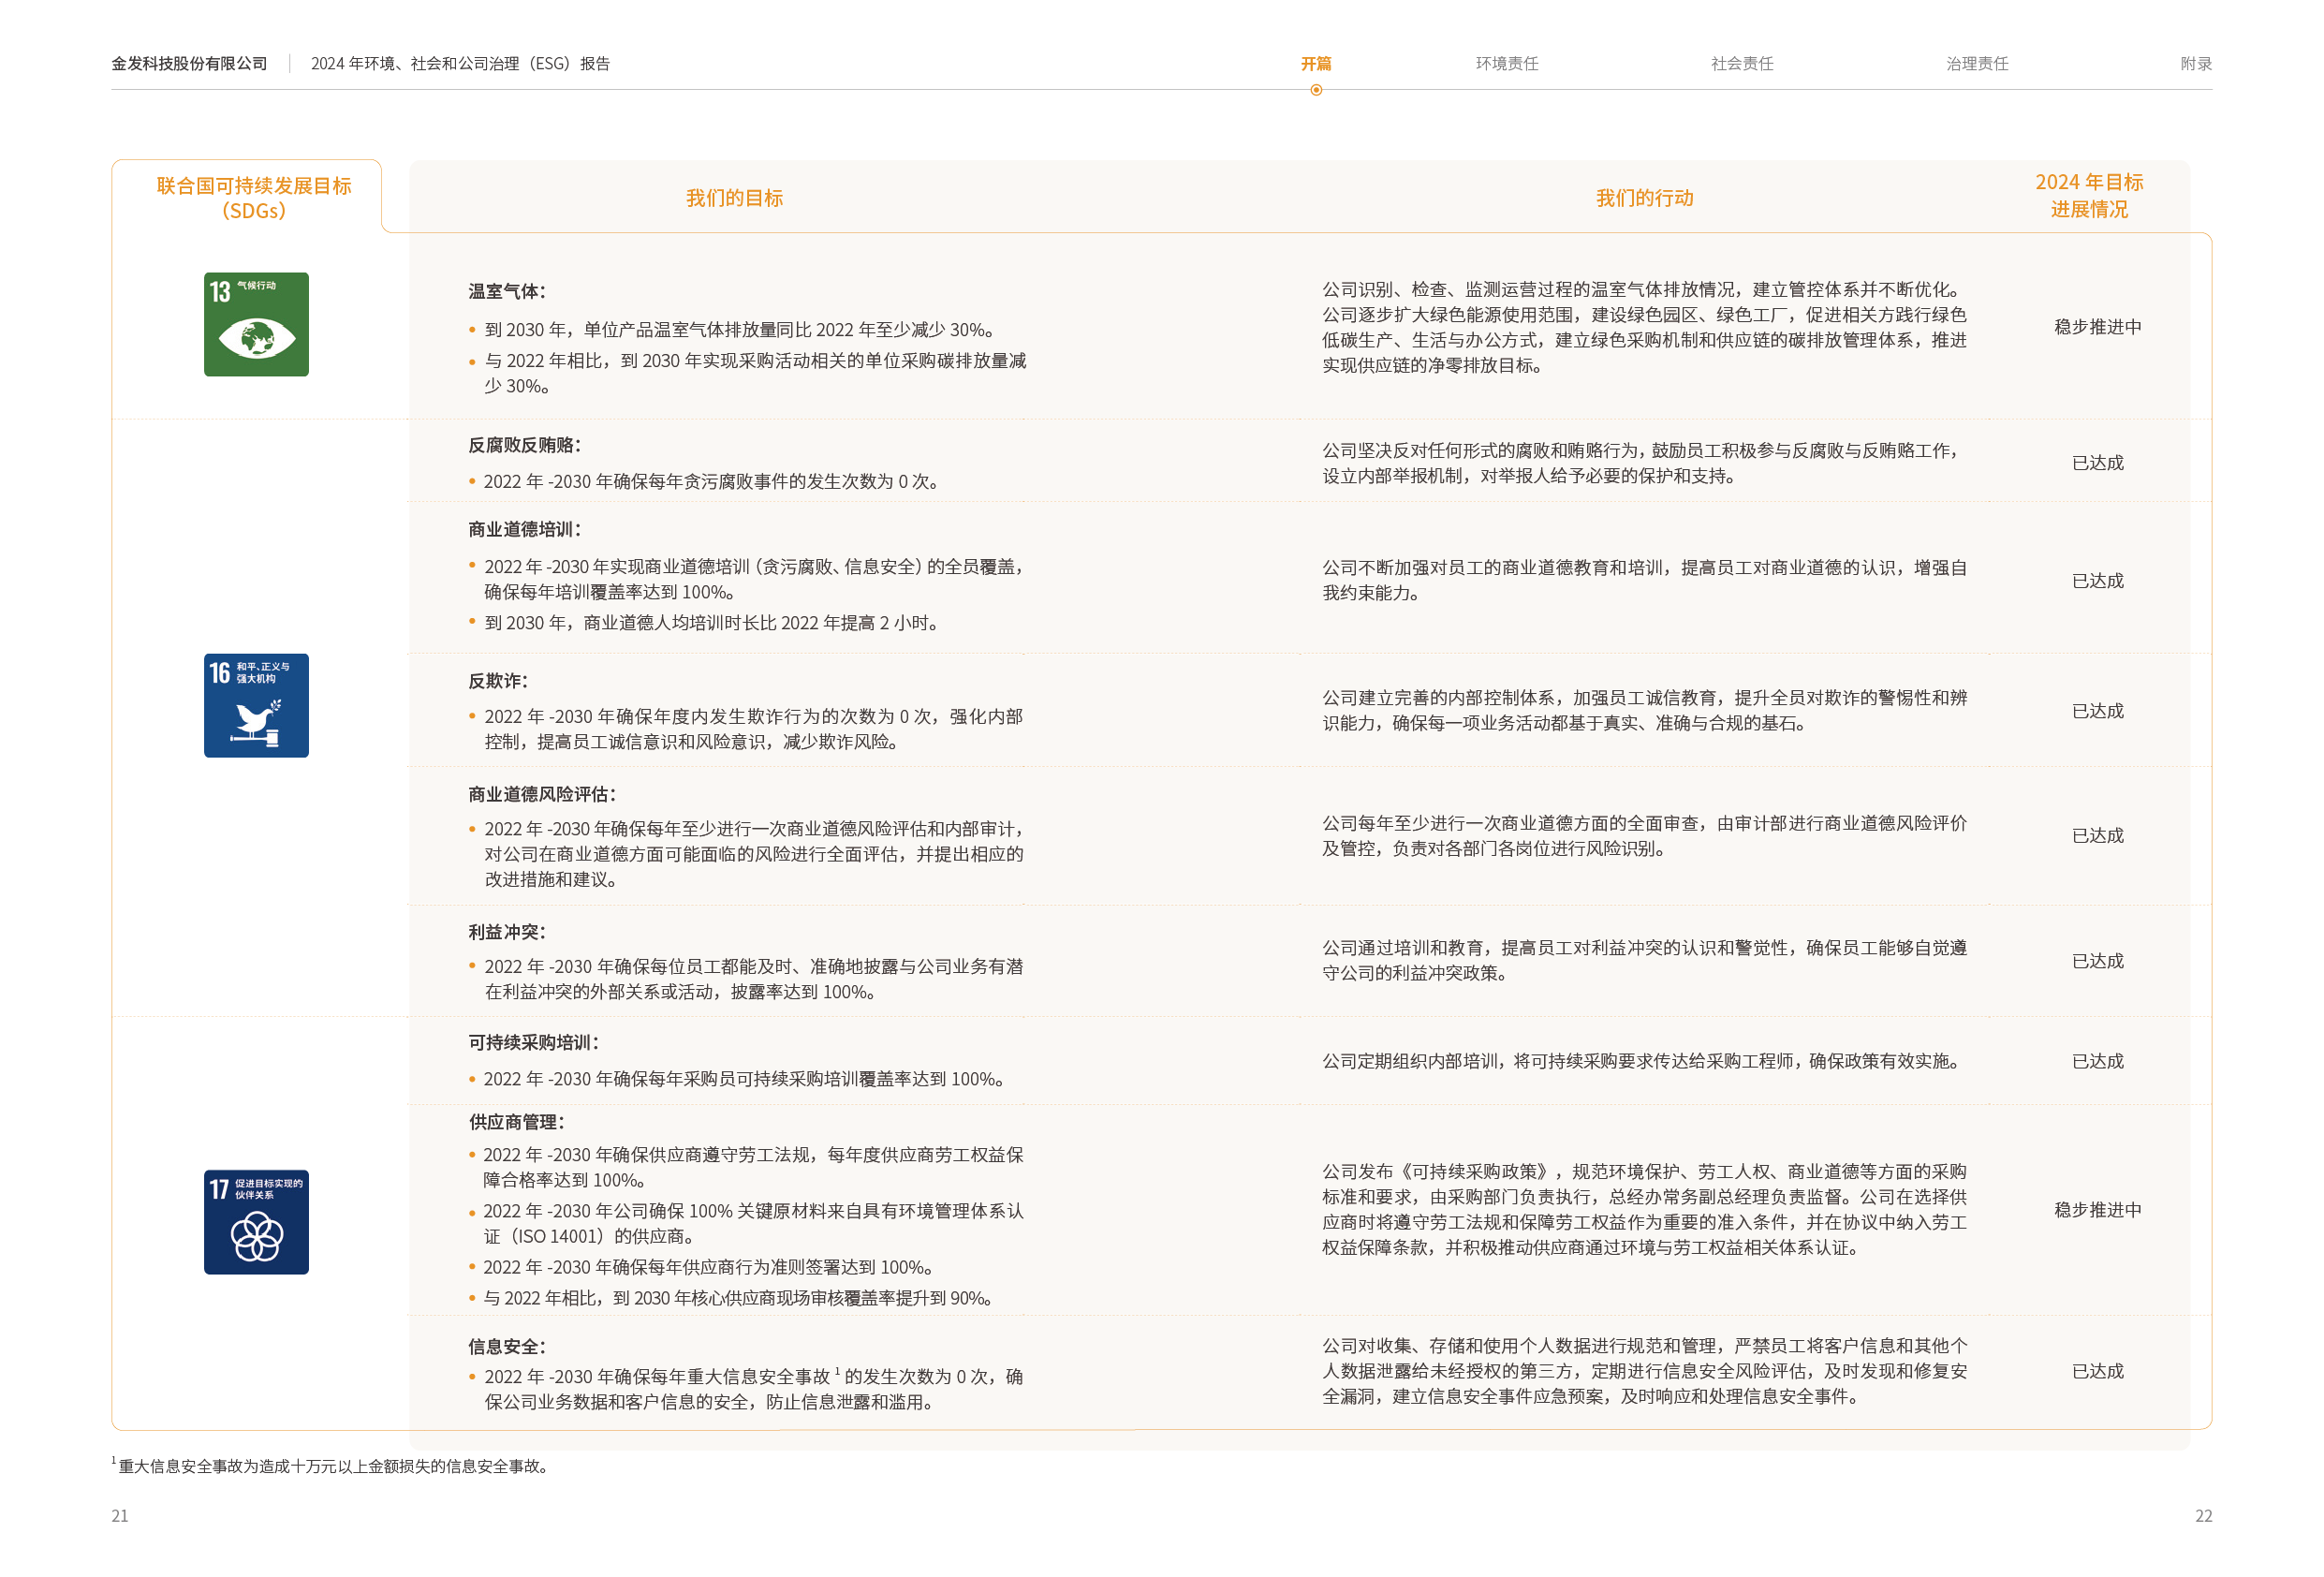Click the 反腐败反贿赂 heading
This screenshot has width=2324, height=1577.
click(x=524, y=444)
